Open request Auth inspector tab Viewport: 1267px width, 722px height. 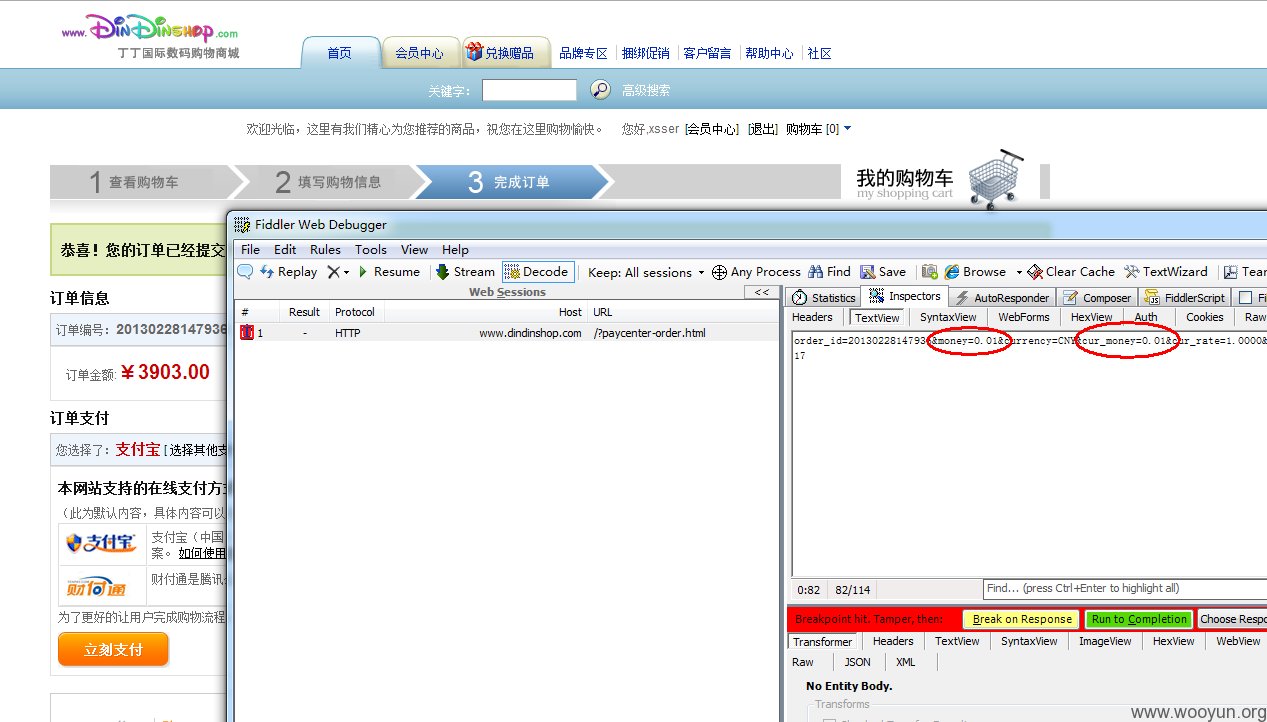[x=1146, y=317]
